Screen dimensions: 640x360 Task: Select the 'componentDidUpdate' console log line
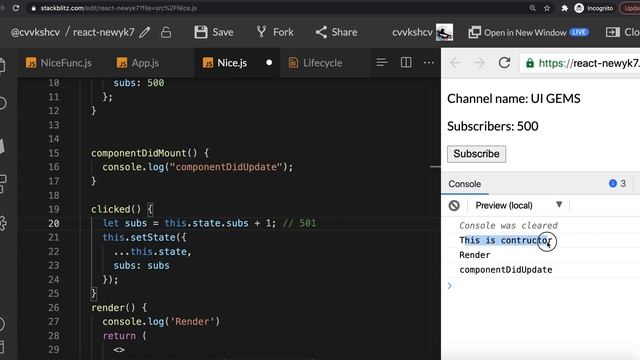(506, 270)
